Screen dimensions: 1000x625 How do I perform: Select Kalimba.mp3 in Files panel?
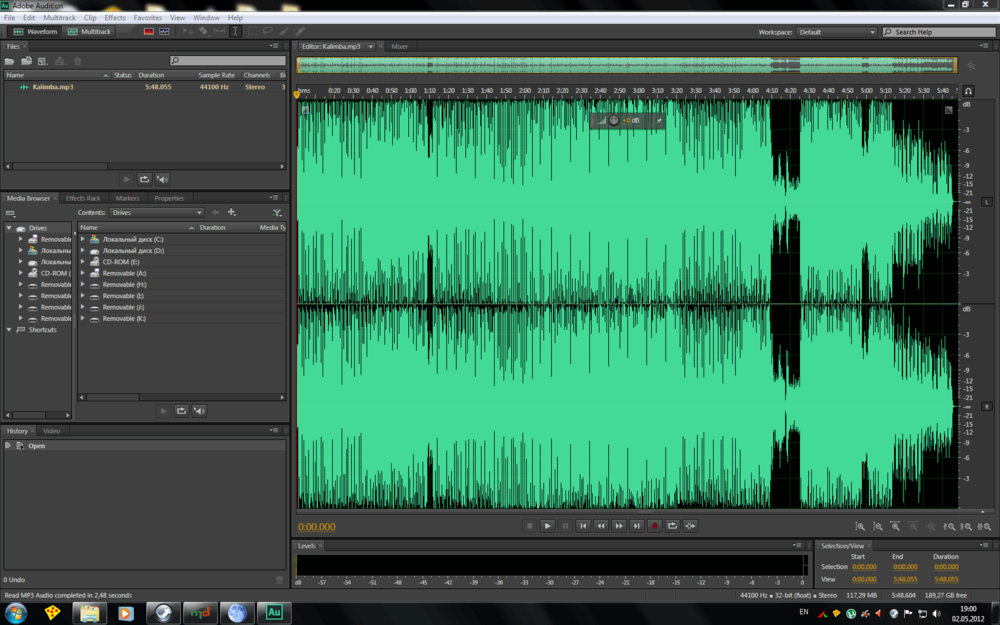coord(52,87)
